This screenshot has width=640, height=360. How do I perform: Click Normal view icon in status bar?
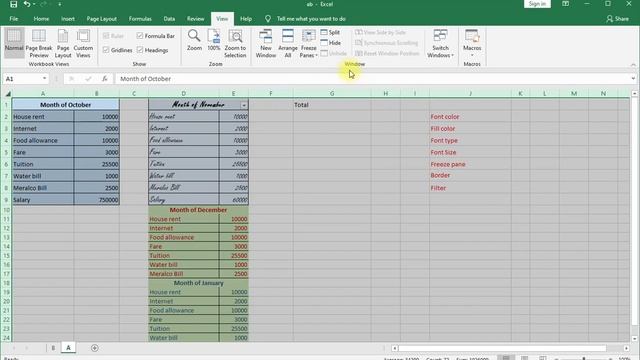coord(506,358)
